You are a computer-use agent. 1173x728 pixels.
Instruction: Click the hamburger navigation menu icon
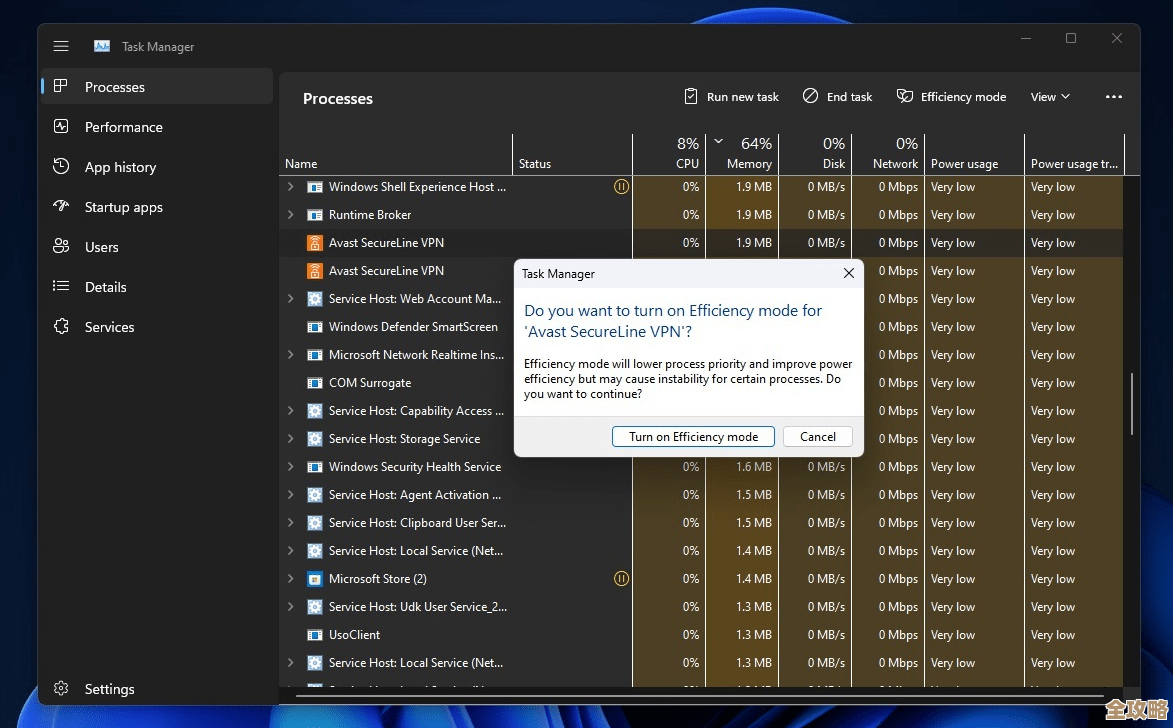61,46
